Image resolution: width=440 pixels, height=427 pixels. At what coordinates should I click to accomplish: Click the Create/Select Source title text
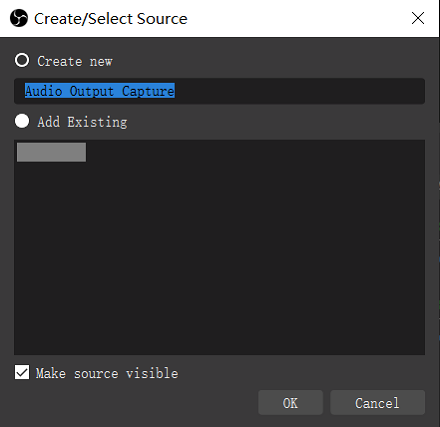click(111, 19)
